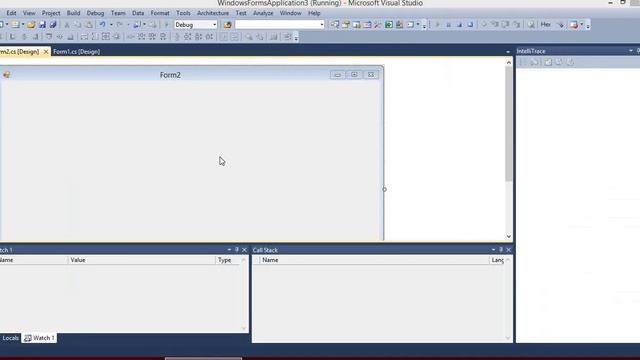The height and width of the screenshot is (360, 640).
Task: Click the Name column header in Call Stack
Action: (x=375, y=260)
